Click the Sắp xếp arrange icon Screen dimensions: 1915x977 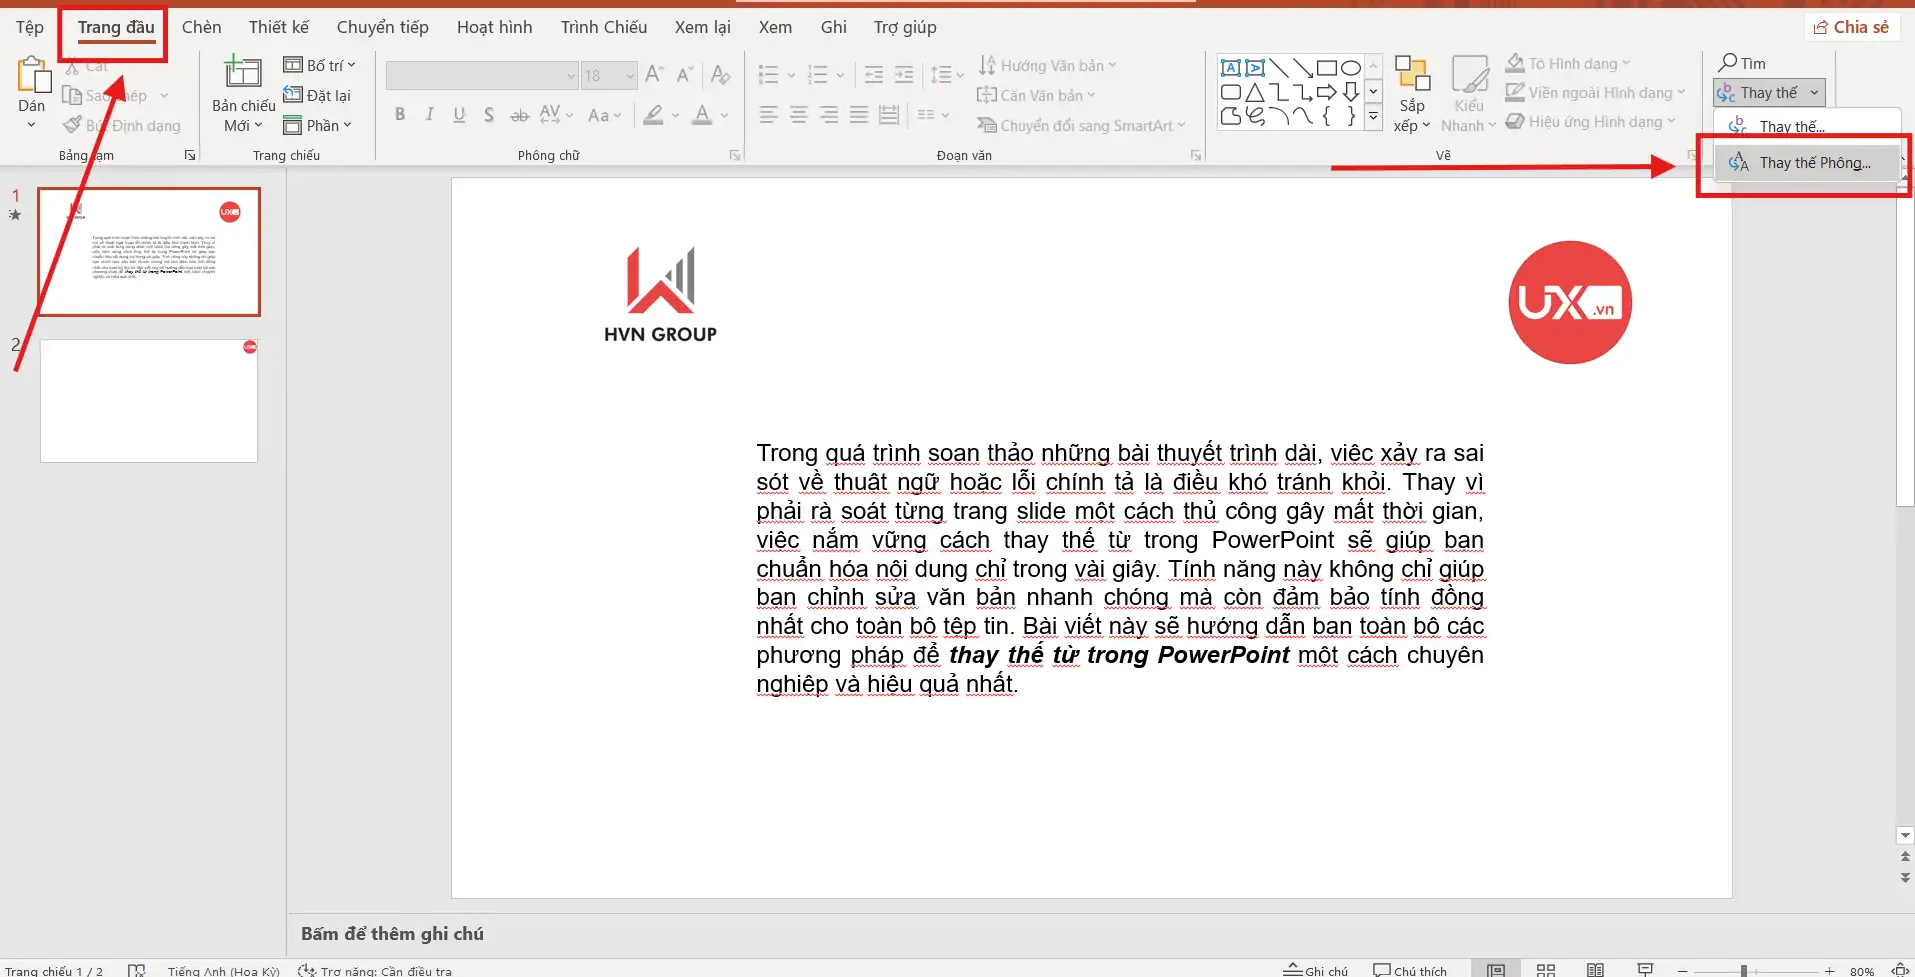point(1412,75)
